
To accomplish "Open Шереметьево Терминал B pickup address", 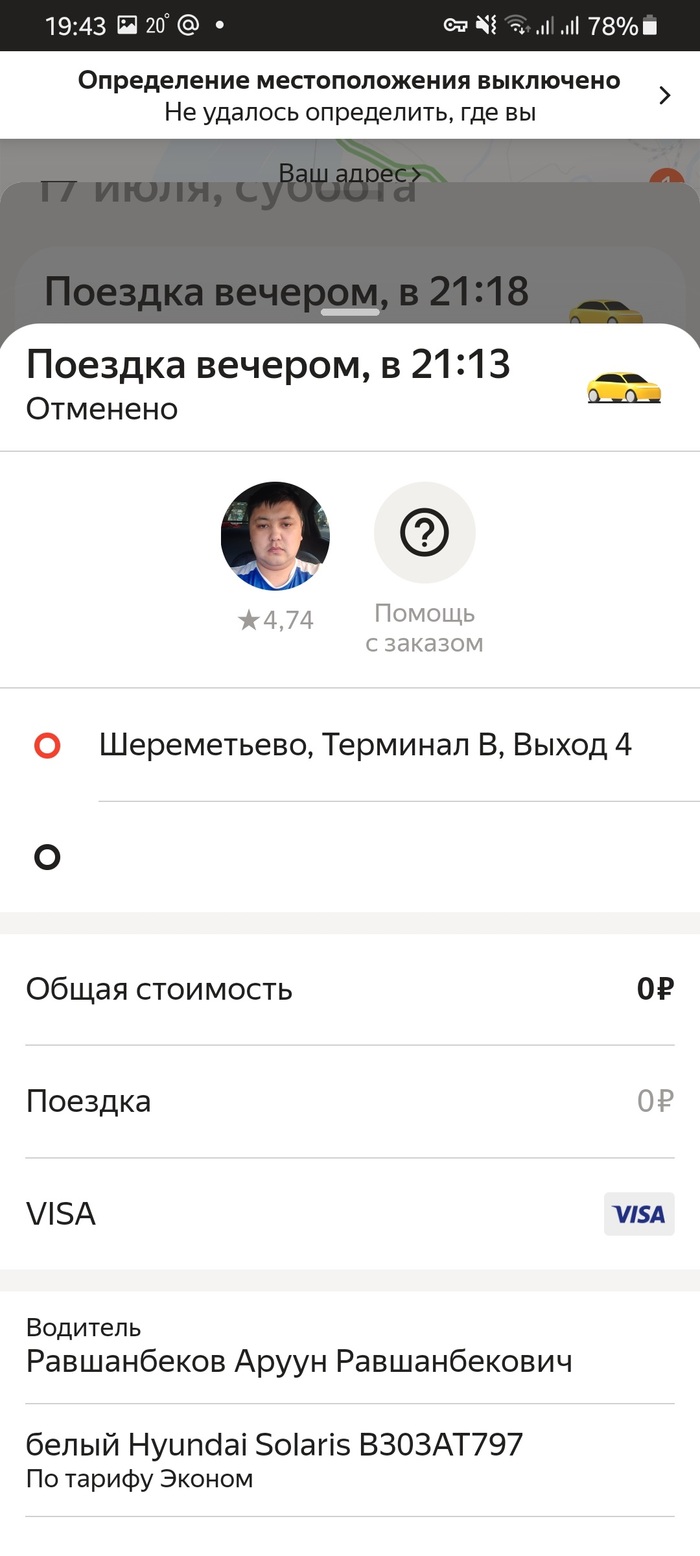I will [365, 745].
